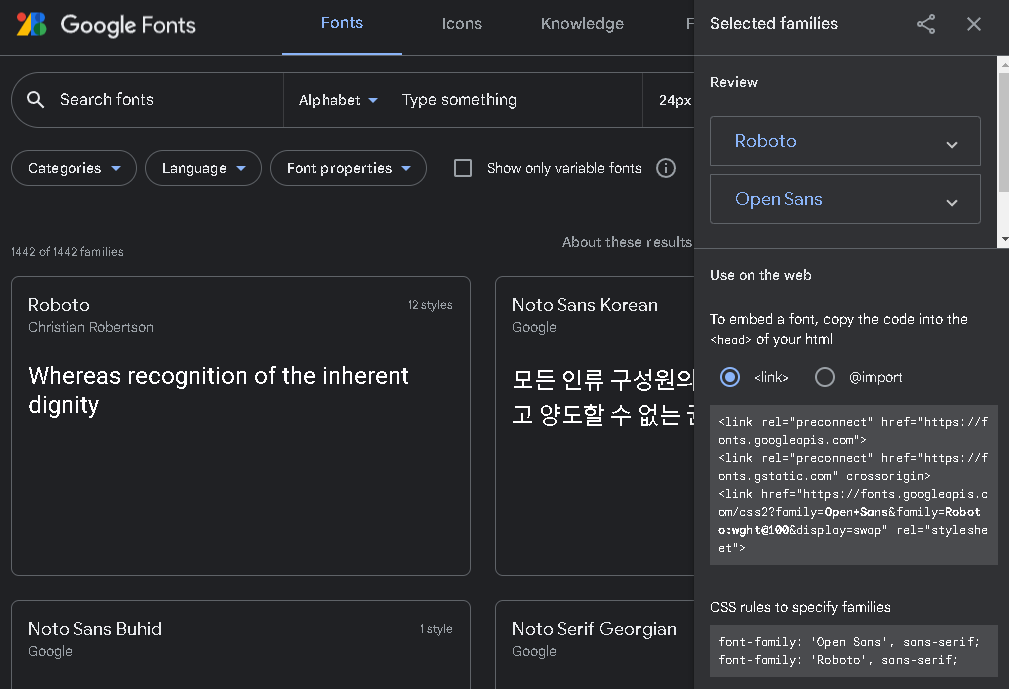Image resolution: width=1009 pixels, height=689 pixels.
Task: Click the '12 styles' label on Roboto
Action: [430, 305]
